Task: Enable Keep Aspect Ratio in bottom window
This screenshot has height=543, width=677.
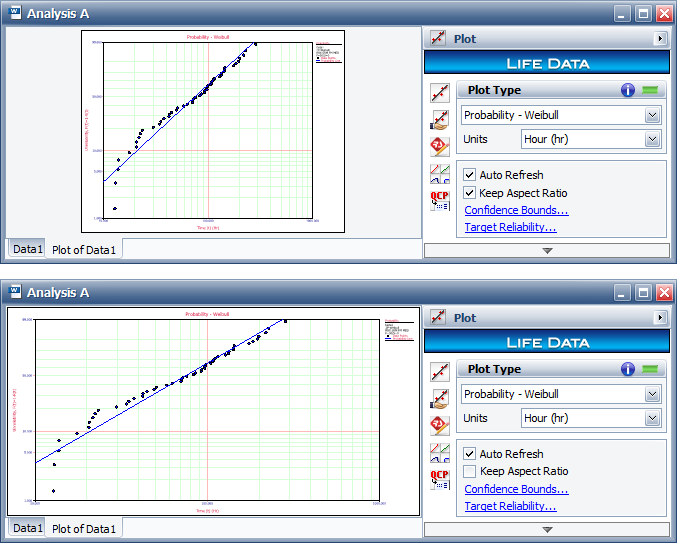Action: pos(470,472)
